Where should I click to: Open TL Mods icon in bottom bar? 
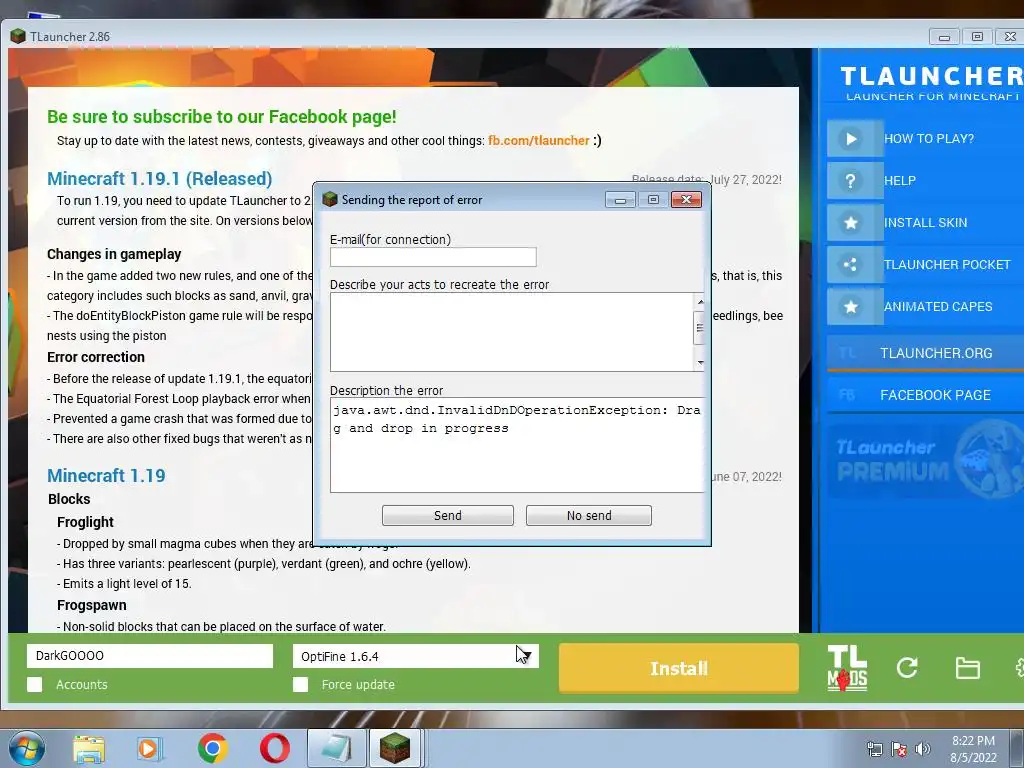tap(847, 668)
